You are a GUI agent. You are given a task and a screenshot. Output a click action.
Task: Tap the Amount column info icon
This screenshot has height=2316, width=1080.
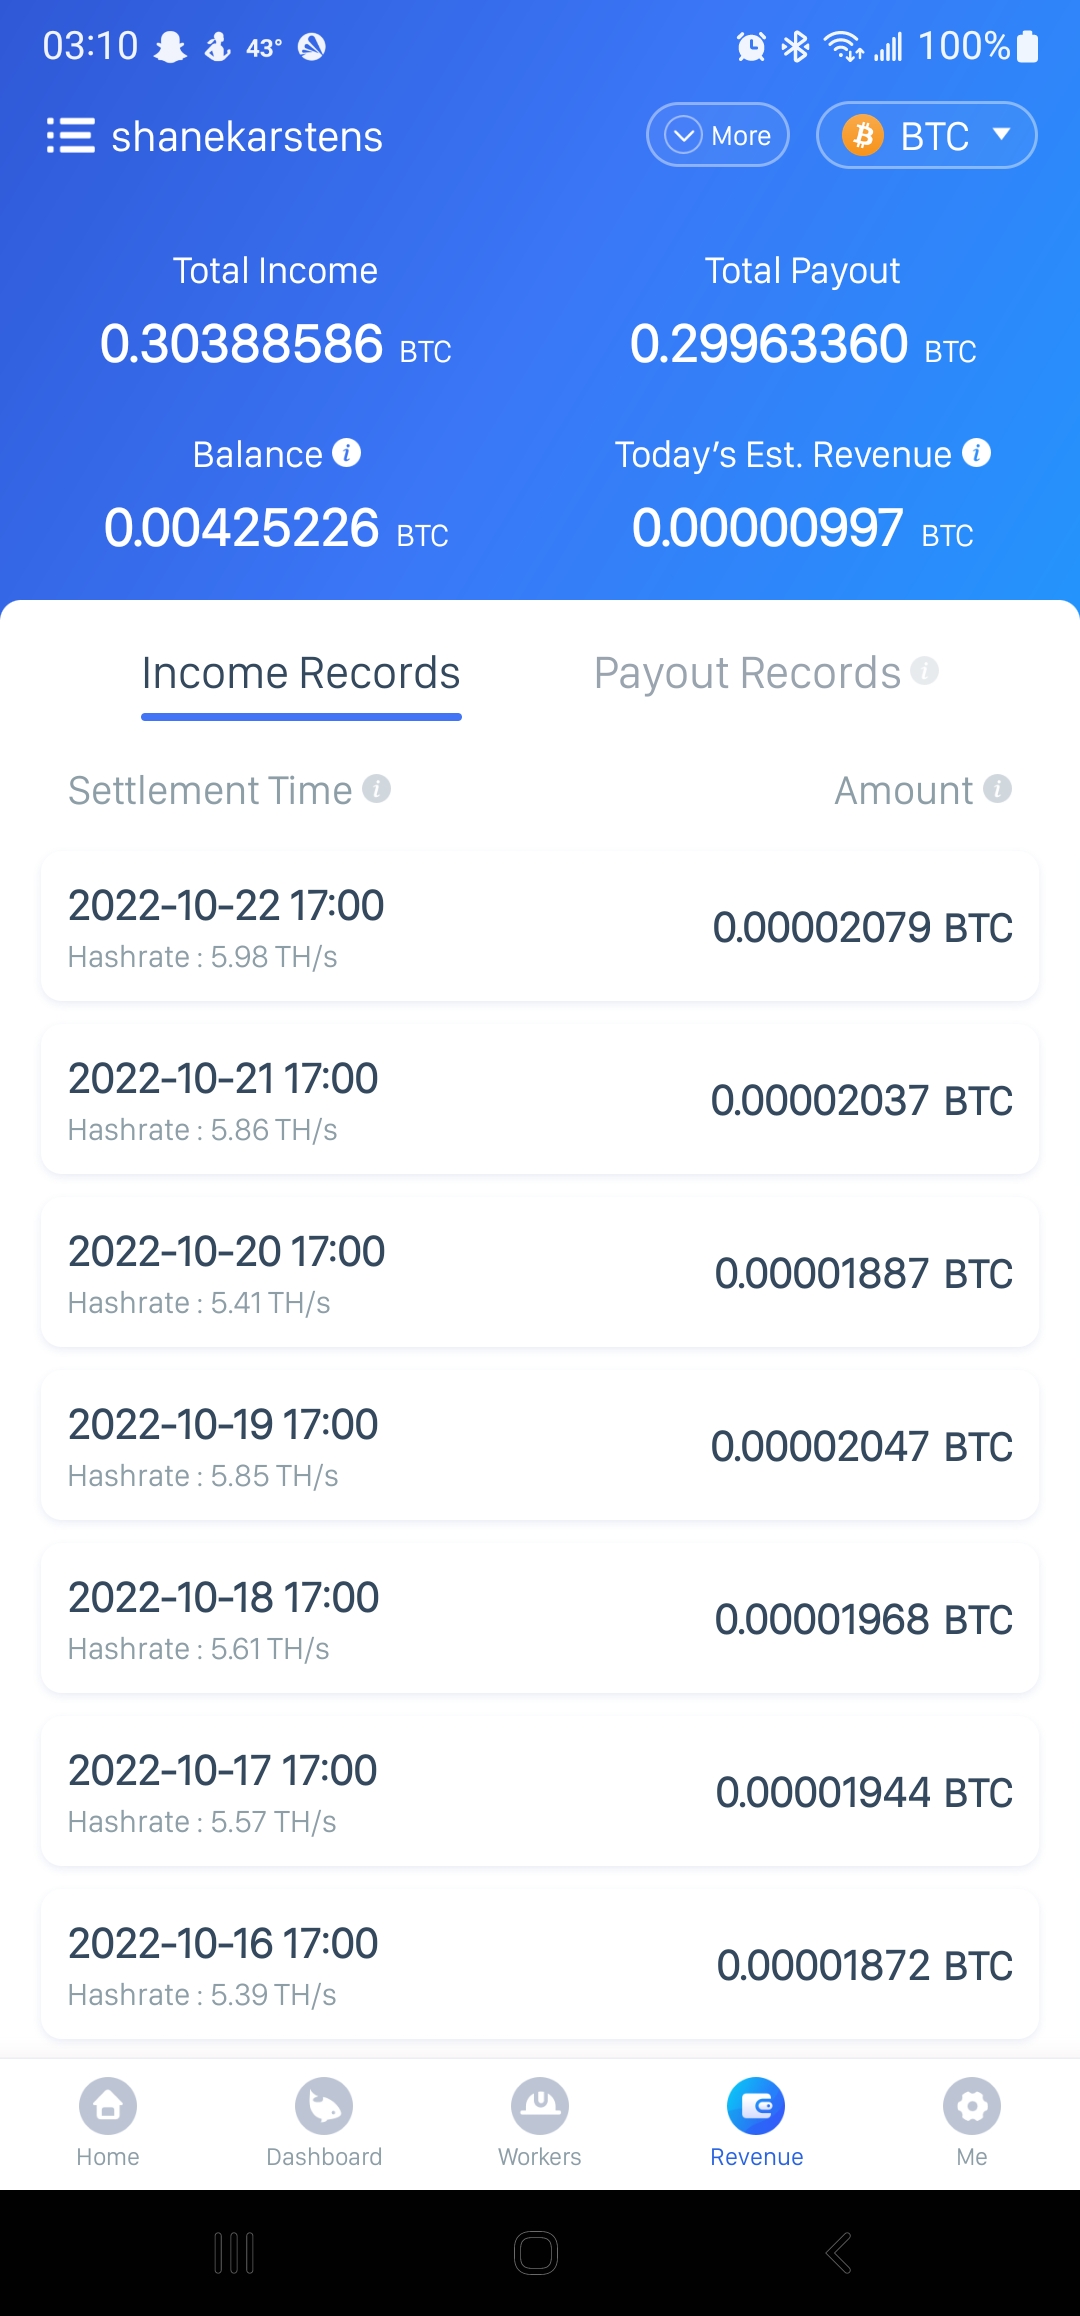pos(997,789)
